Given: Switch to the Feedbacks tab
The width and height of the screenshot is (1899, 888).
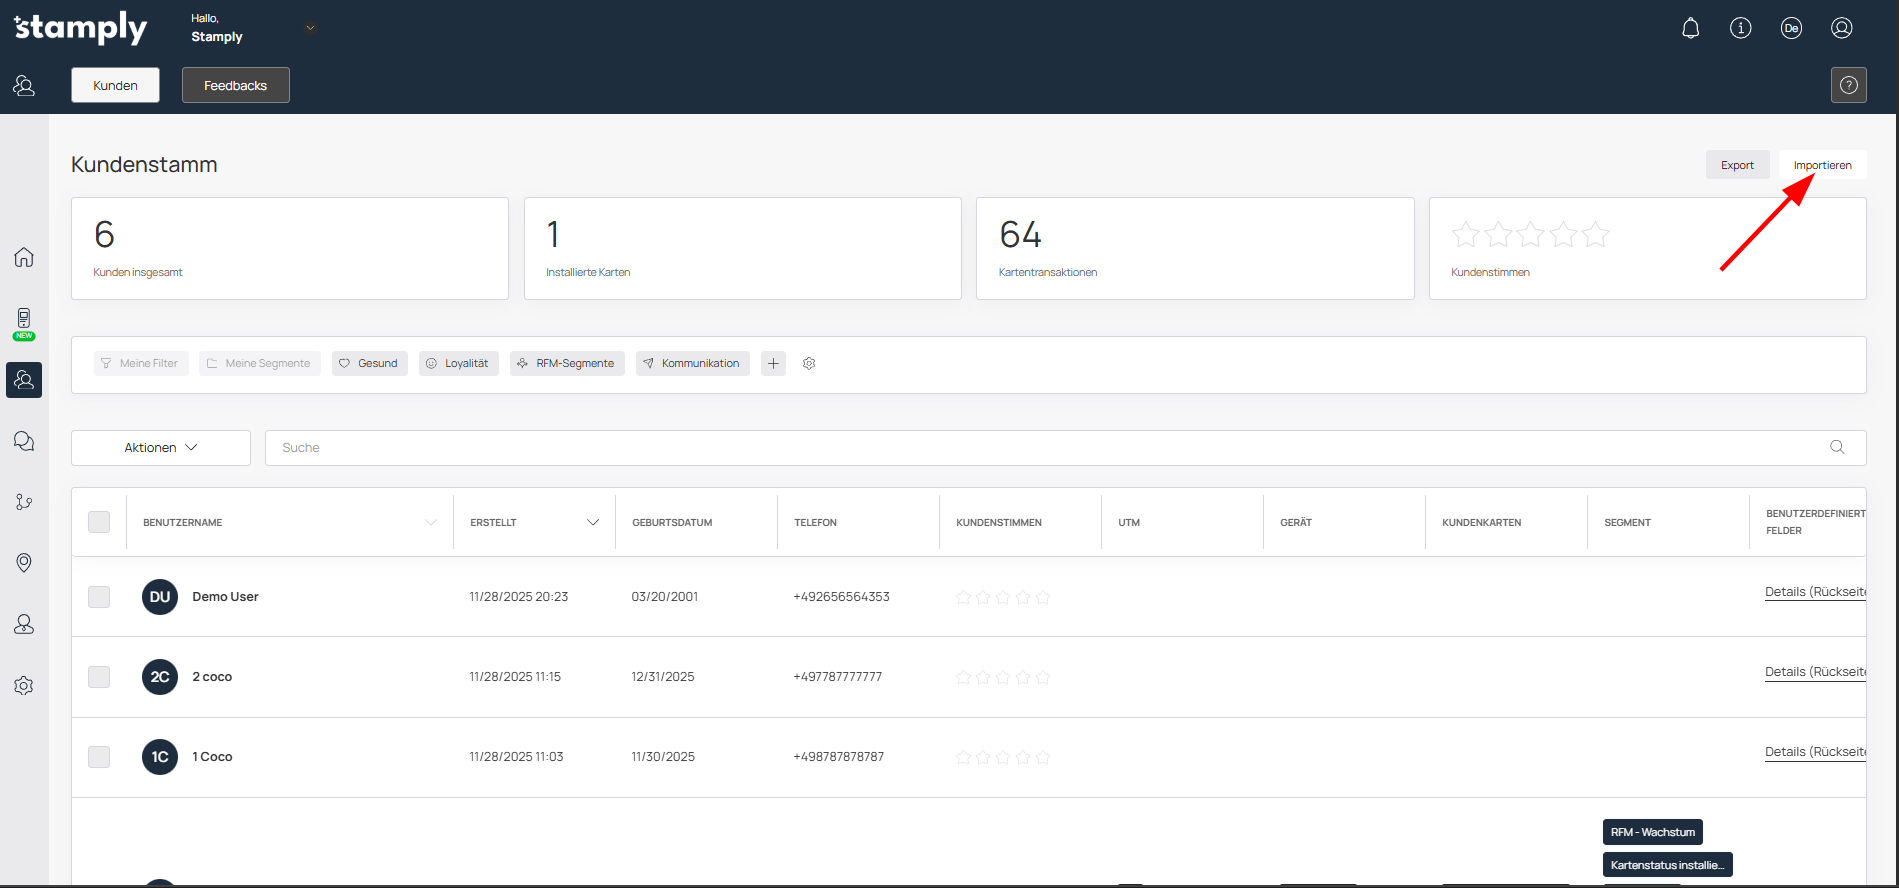Looking at the screenshot, I should coord(235,85).
